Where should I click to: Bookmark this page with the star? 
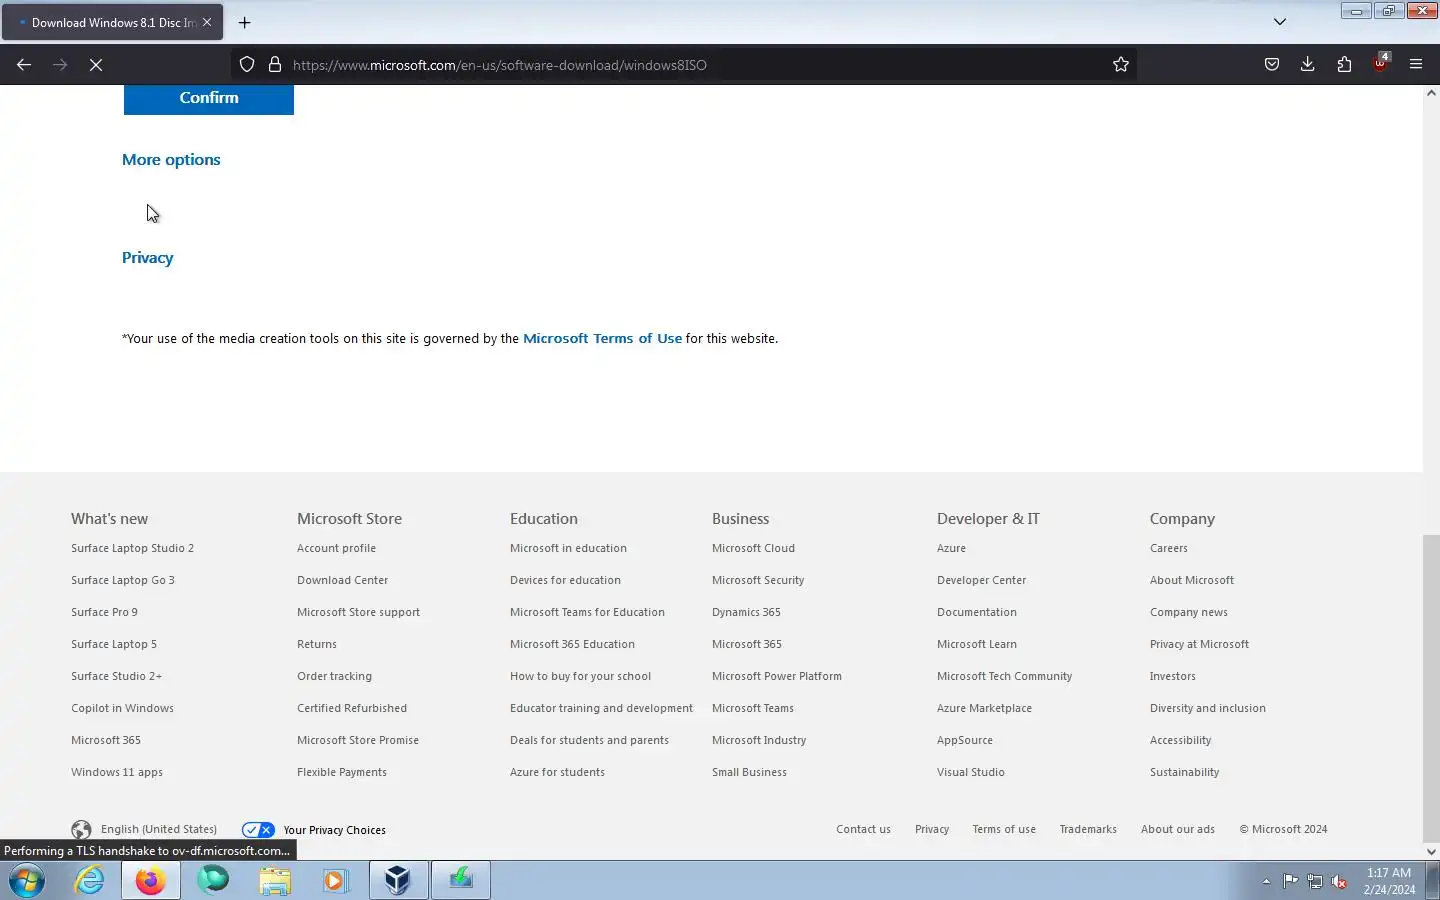[1121, 64]
